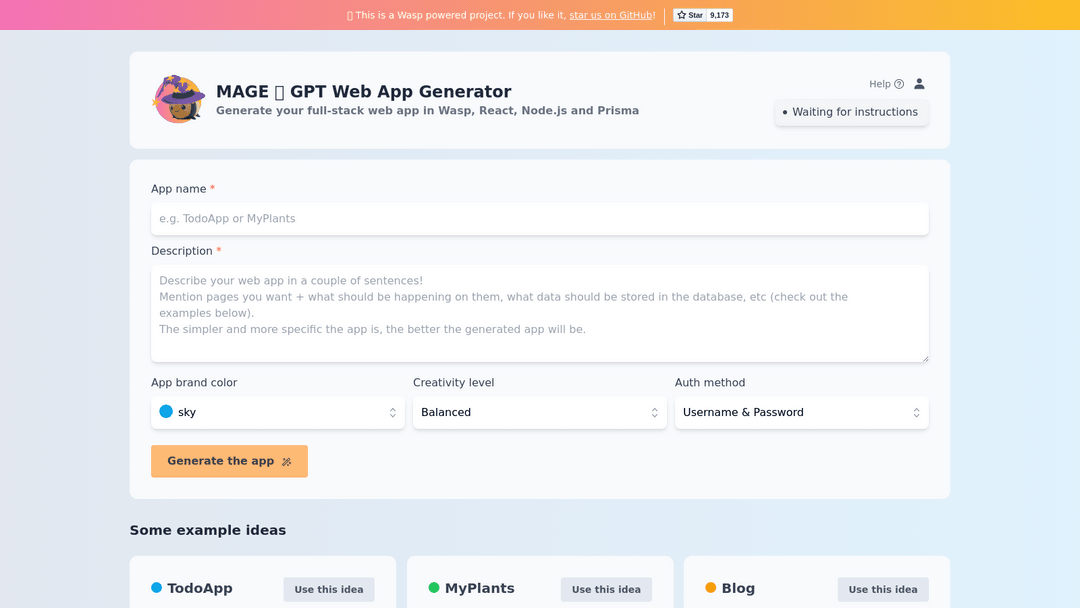Screen dimensions: 1080x608
Task: Click the sky color dot
Action: [x=166, y=411]
